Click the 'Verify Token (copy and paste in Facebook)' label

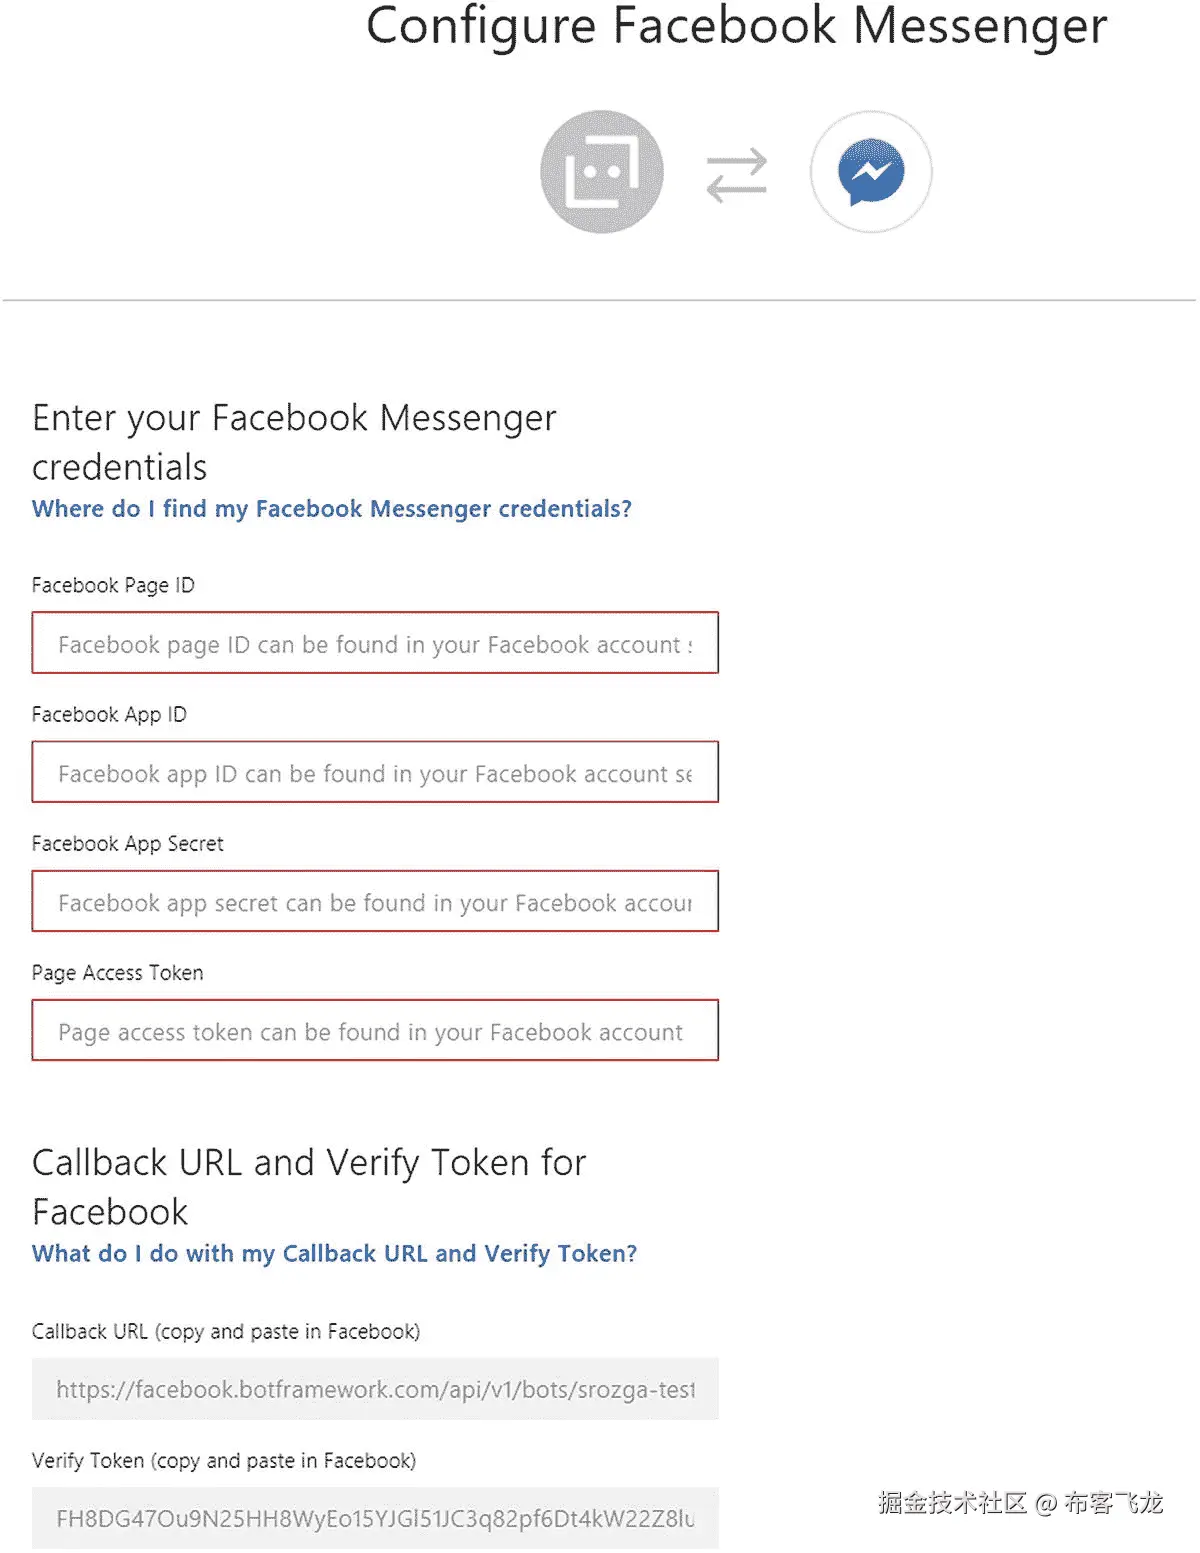coord(224,1460)
